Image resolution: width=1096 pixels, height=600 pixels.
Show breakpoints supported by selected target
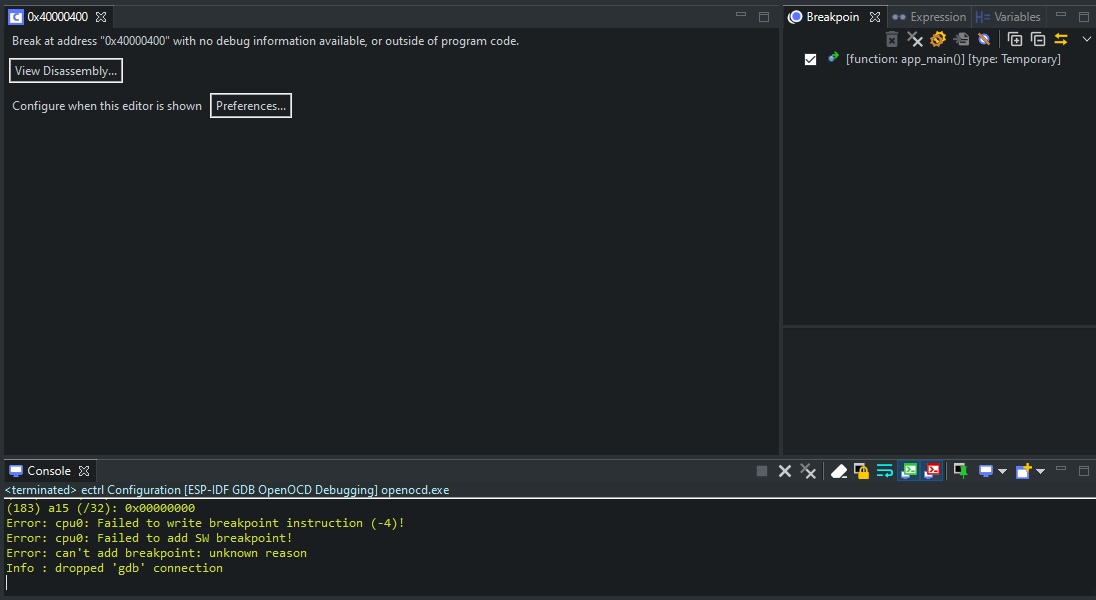click(x=938, y=39)
